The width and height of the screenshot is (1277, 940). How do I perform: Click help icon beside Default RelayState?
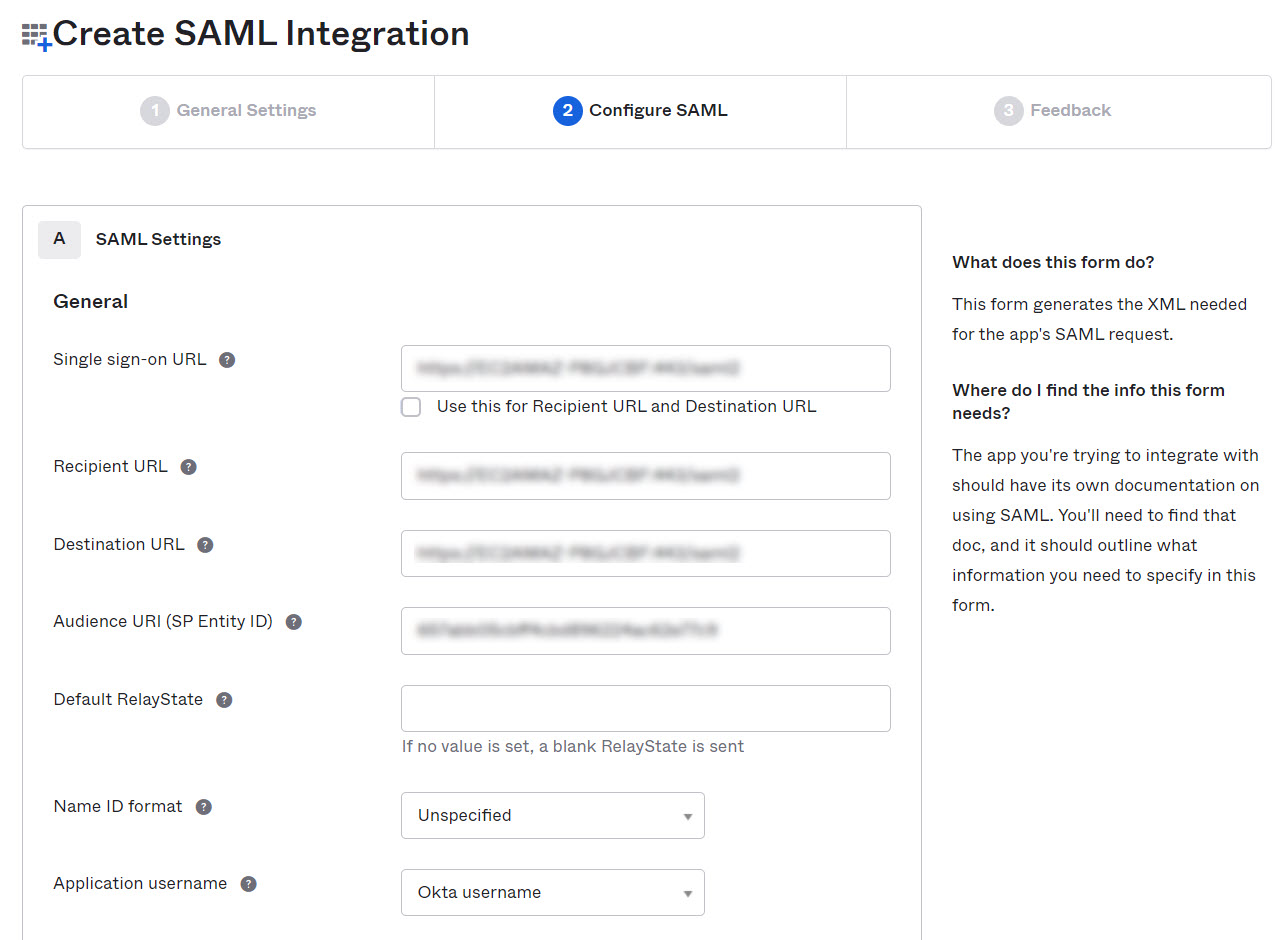point(224,700)
